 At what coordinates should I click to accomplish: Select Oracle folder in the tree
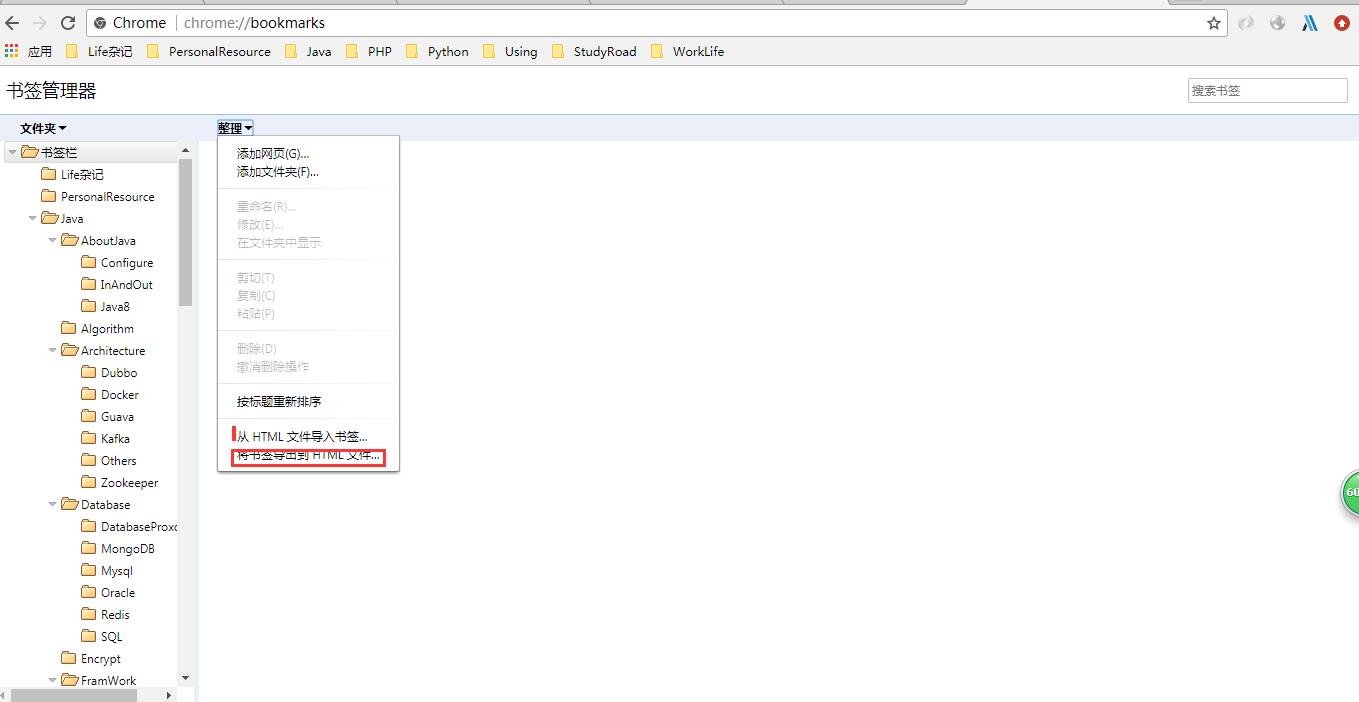pyautogui.click(x=108, y=592)
